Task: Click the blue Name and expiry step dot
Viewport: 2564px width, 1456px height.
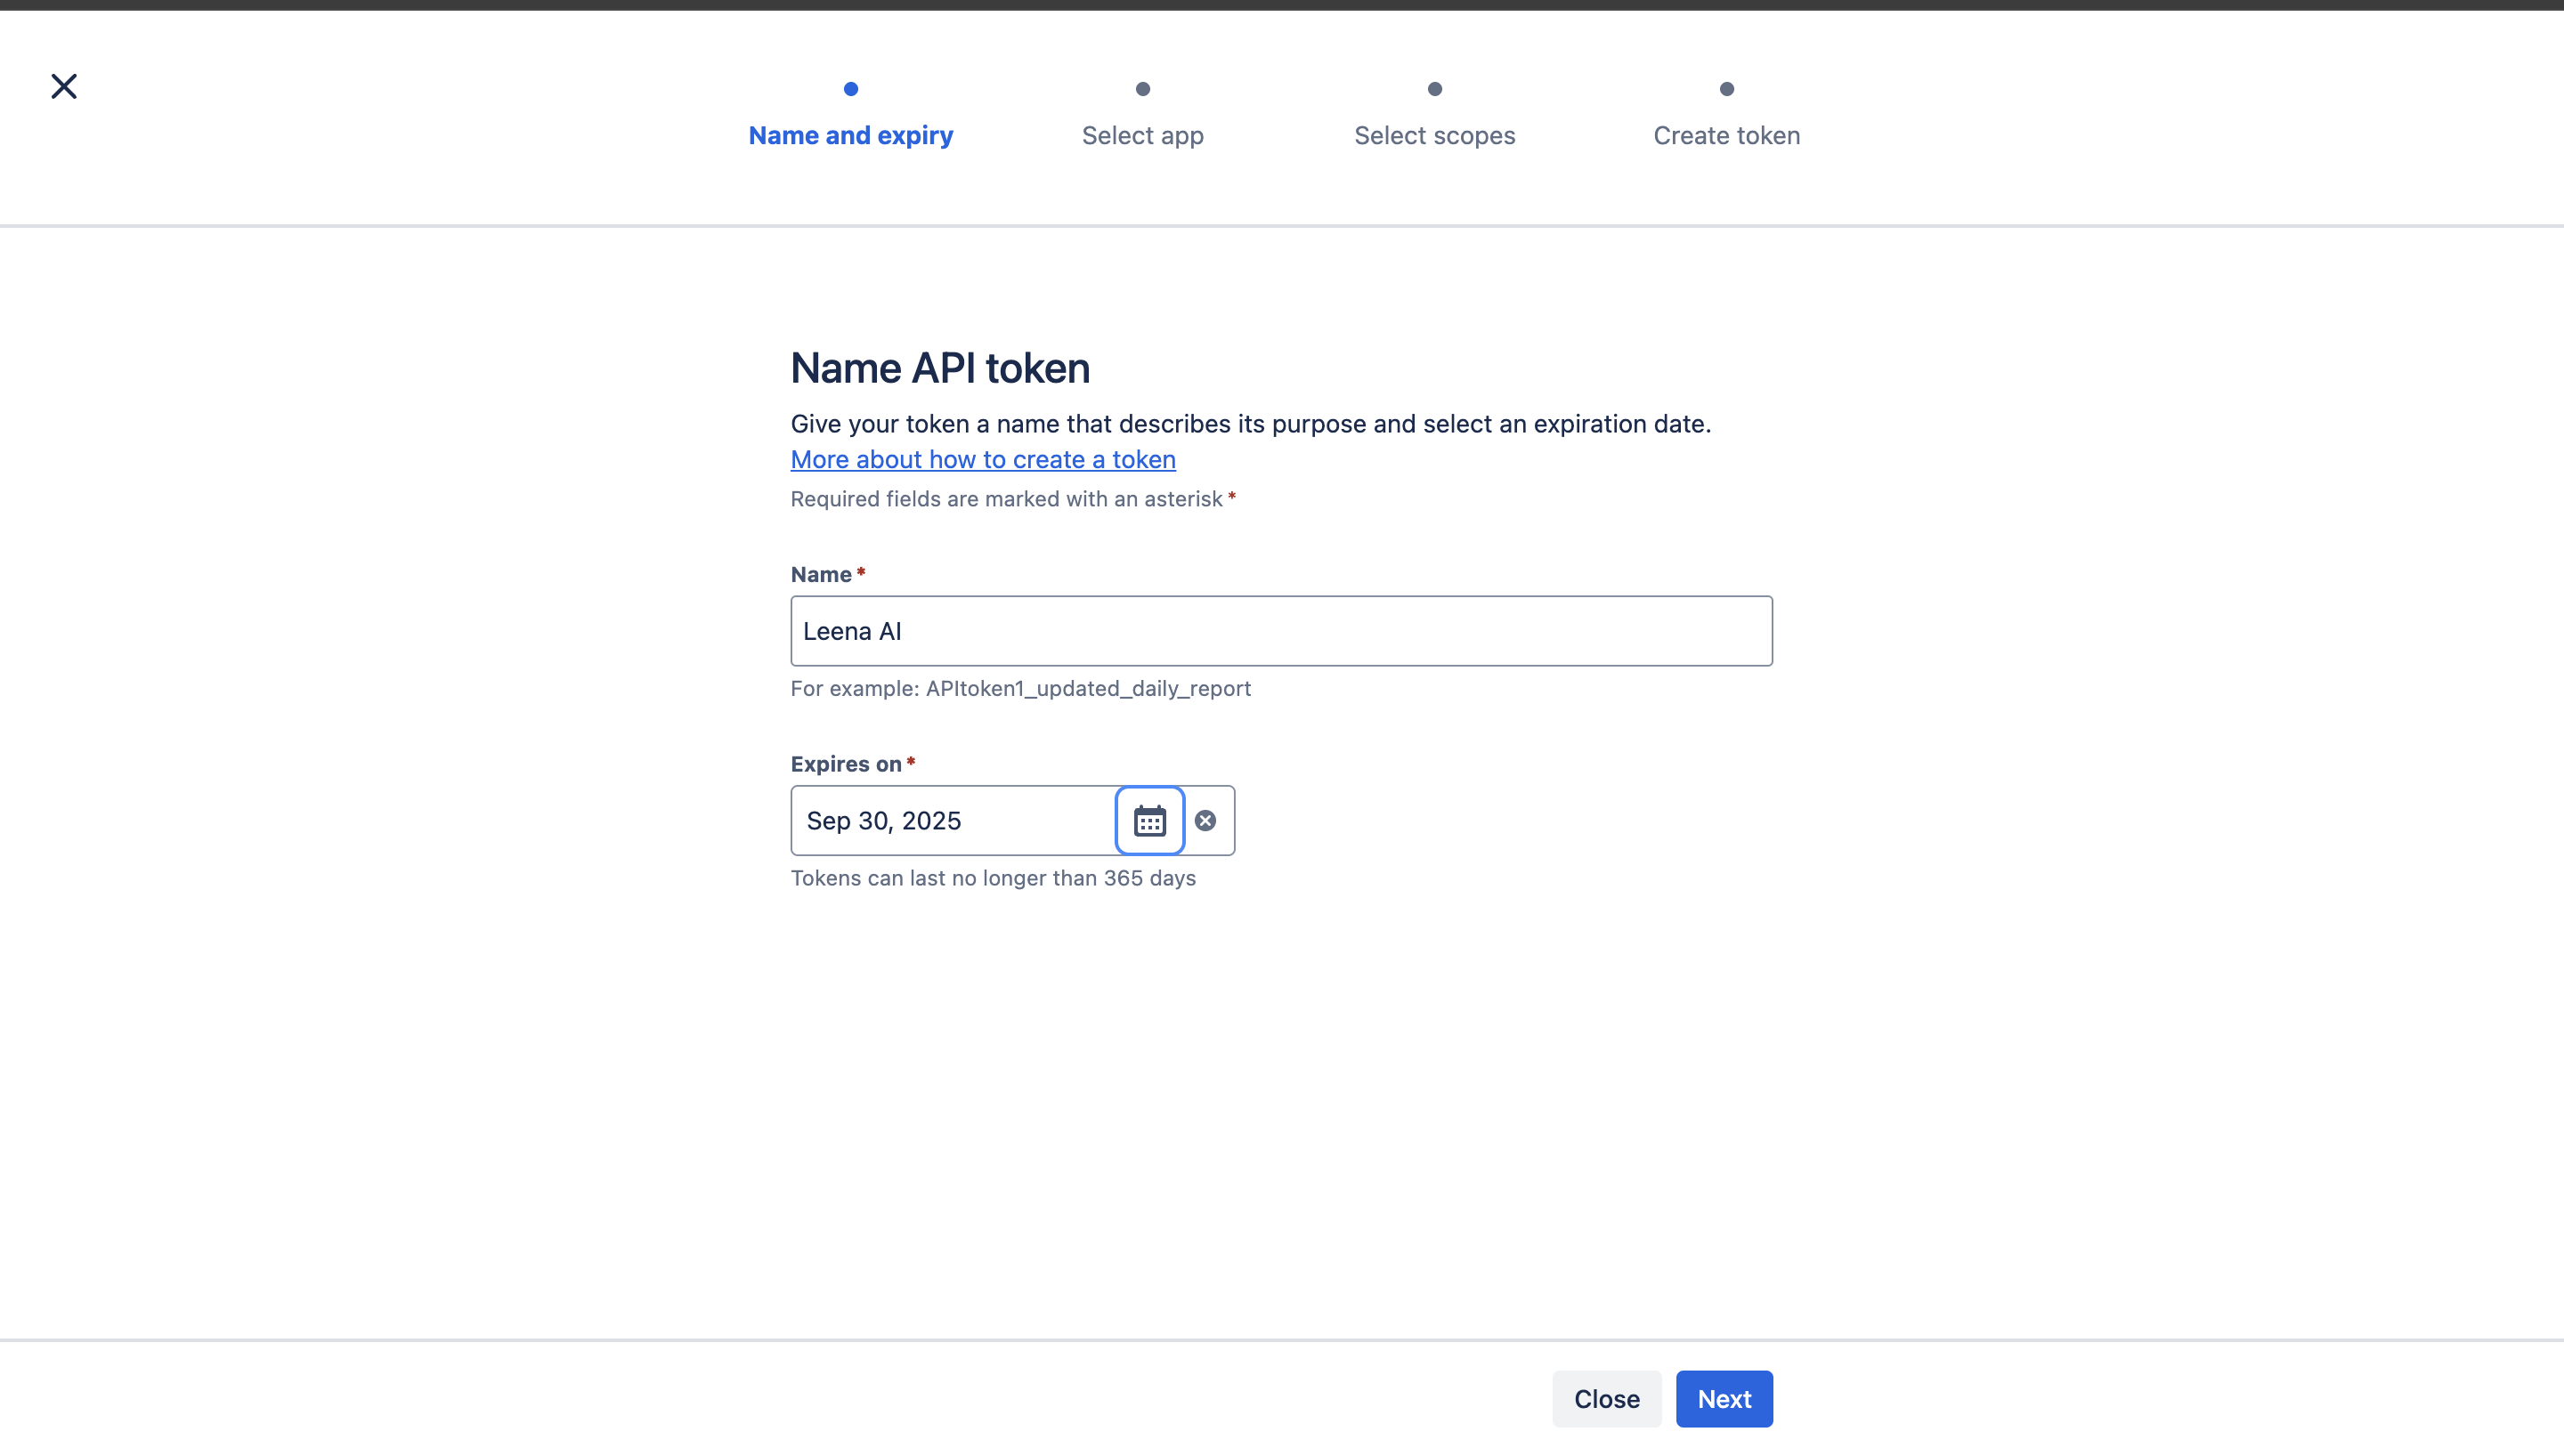Action: (x=851, y=89)
